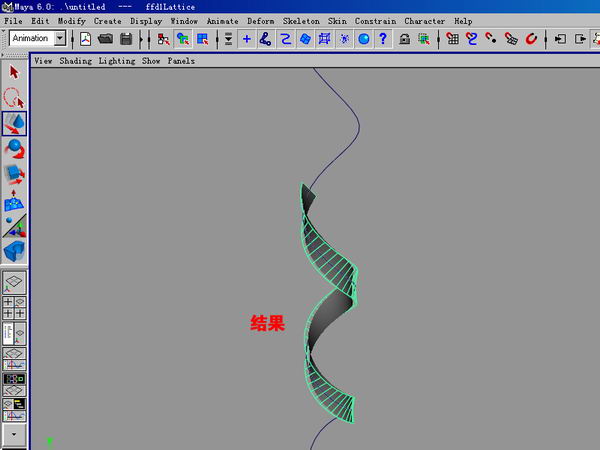Click the highlight selection mode icon
Screen dimensions: 600x450
click(424, 39)
